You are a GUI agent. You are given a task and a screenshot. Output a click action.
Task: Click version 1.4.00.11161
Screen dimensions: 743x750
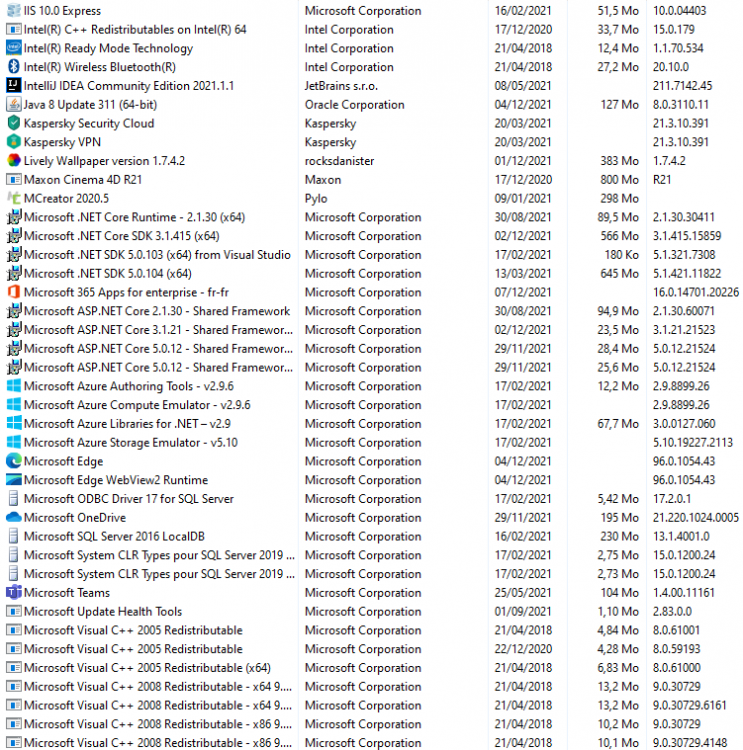[683, 593]
